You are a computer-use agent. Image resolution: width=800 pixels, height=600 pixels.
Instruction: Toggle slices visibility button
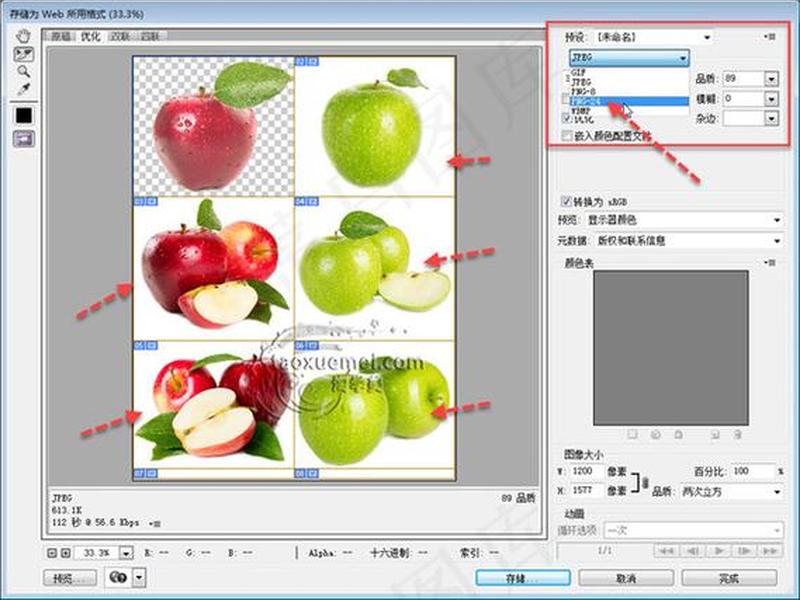(24, 138)
